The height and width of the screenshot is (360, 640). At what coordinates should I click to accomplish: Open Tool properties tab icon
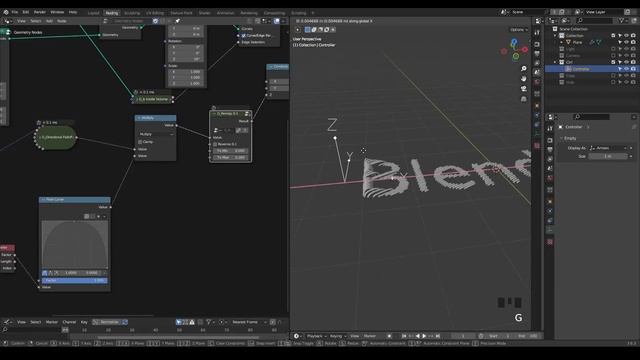(550, 129)
